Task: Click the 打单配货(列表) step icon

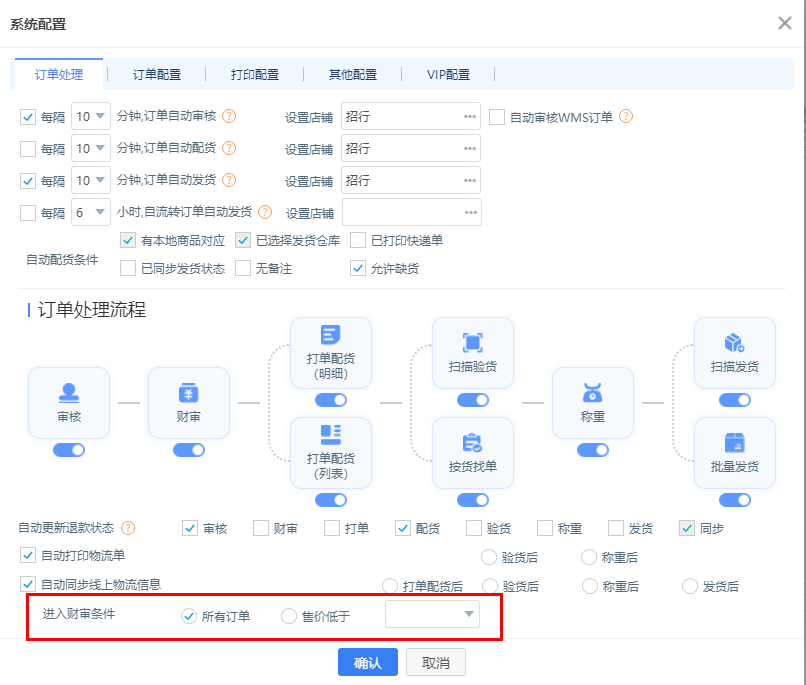Action: (331, 435)
